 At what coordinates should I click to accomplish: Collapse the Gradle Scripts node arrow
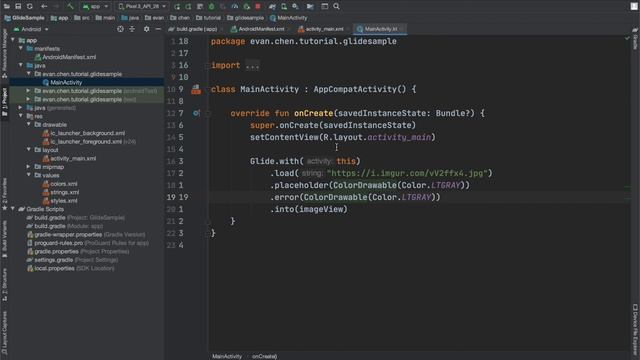click(x=13, y=209)
